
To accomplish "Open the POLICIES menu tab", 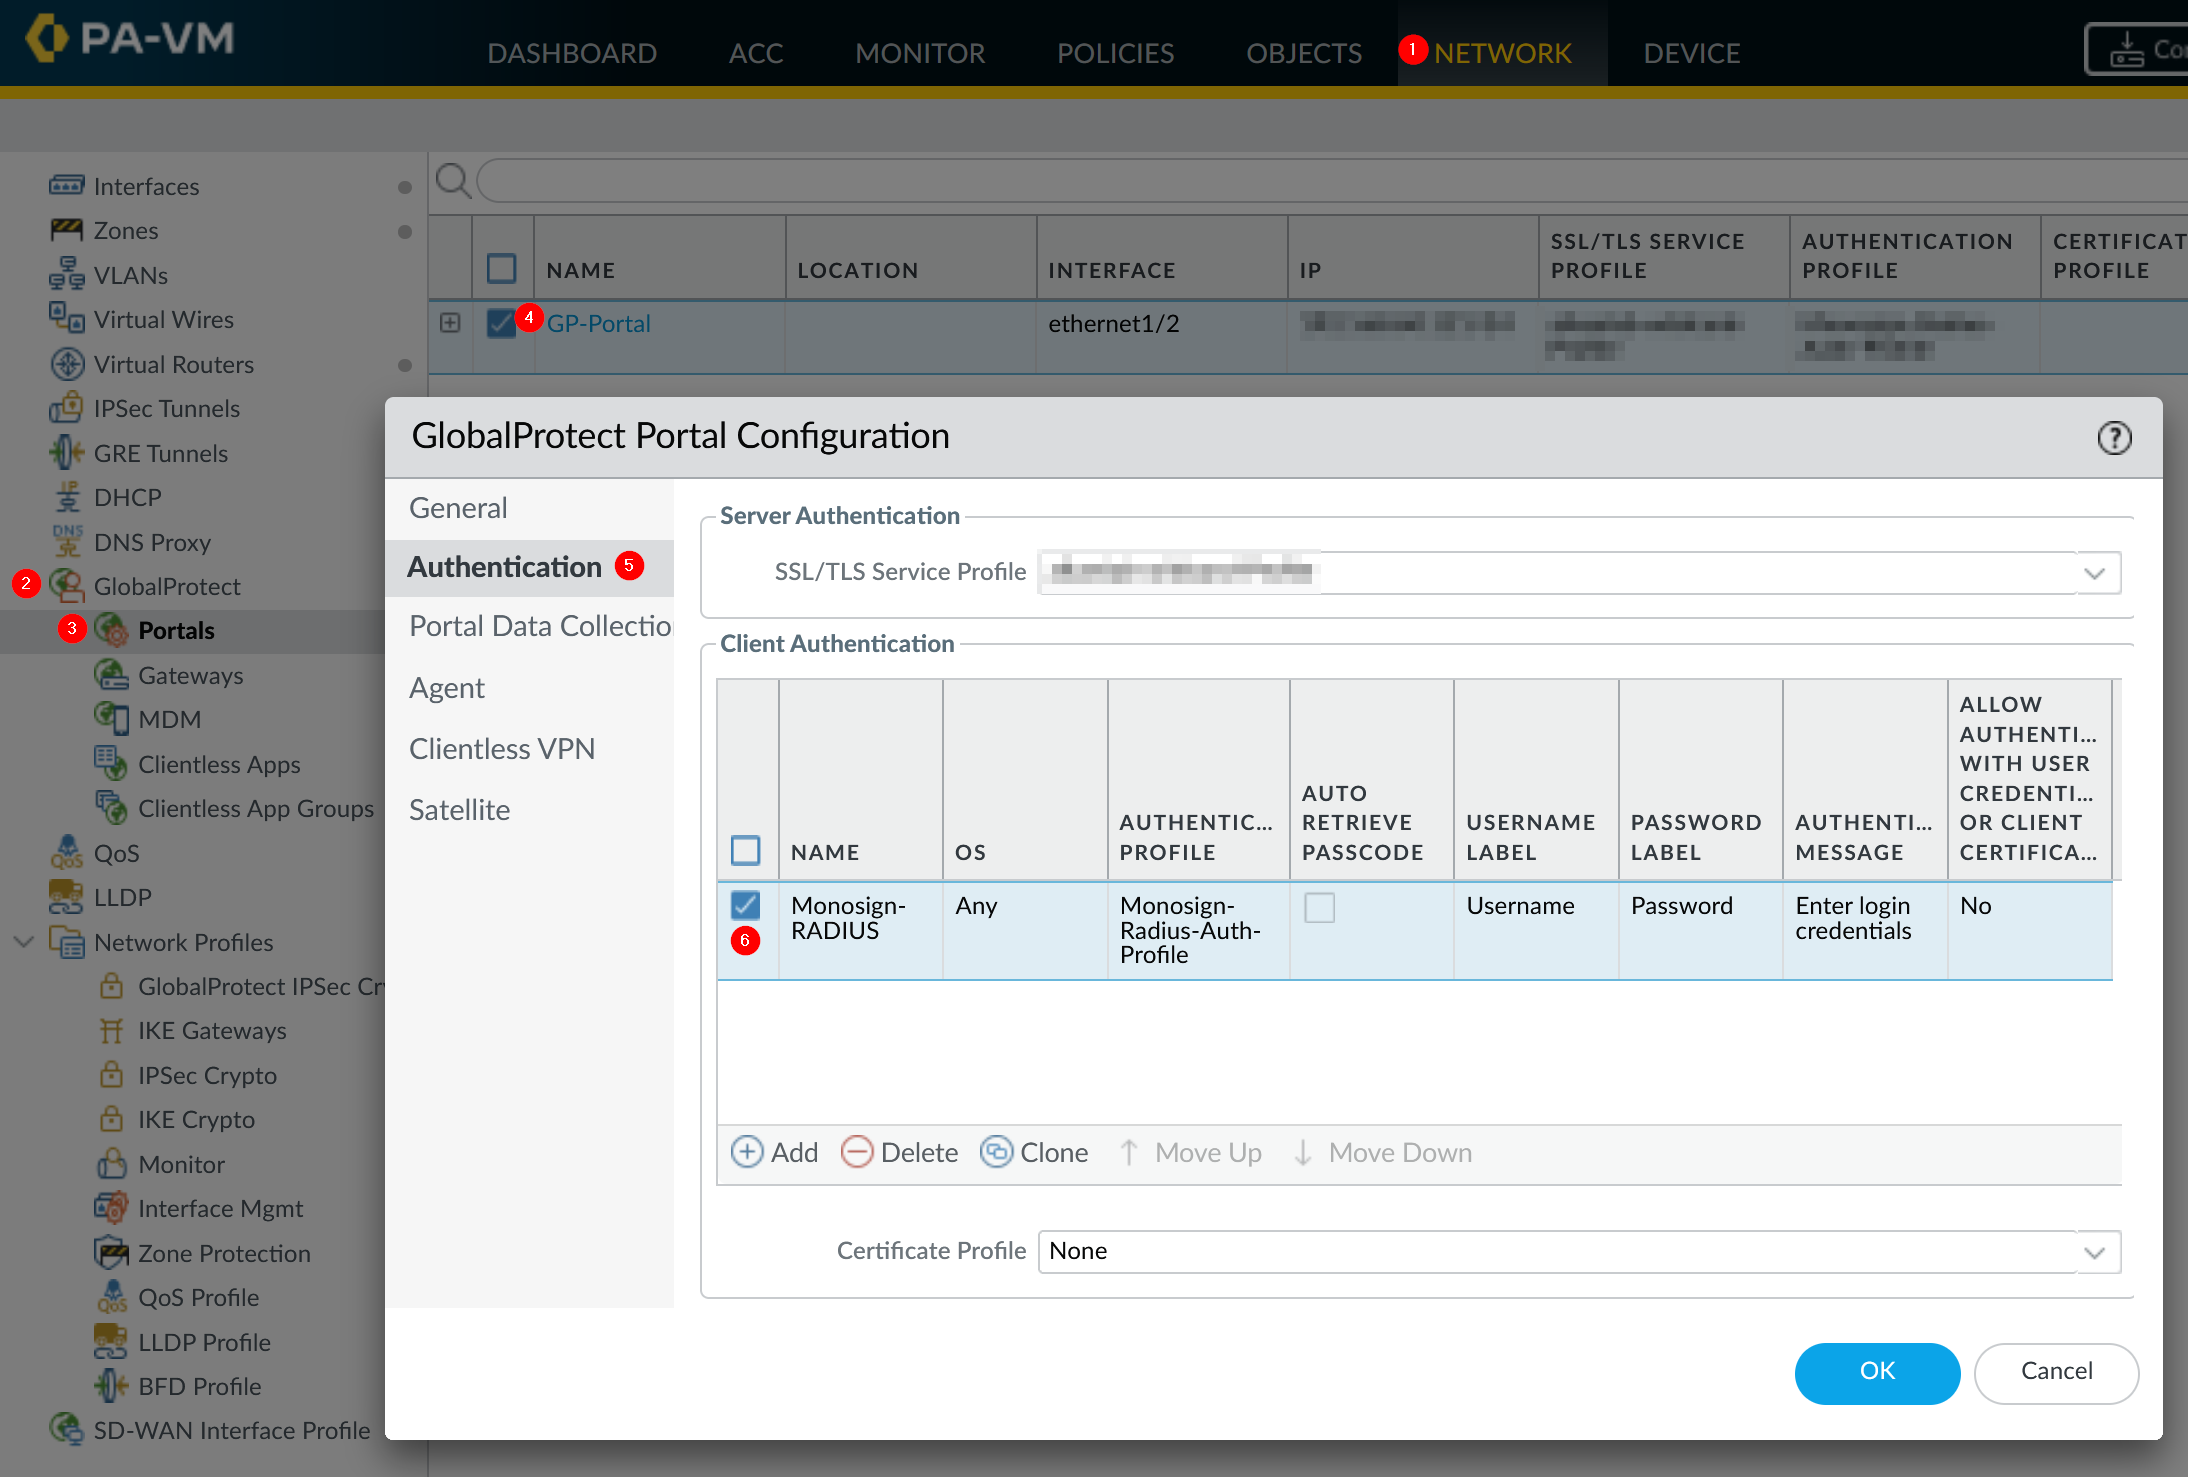I will (x=1115, y=53).
